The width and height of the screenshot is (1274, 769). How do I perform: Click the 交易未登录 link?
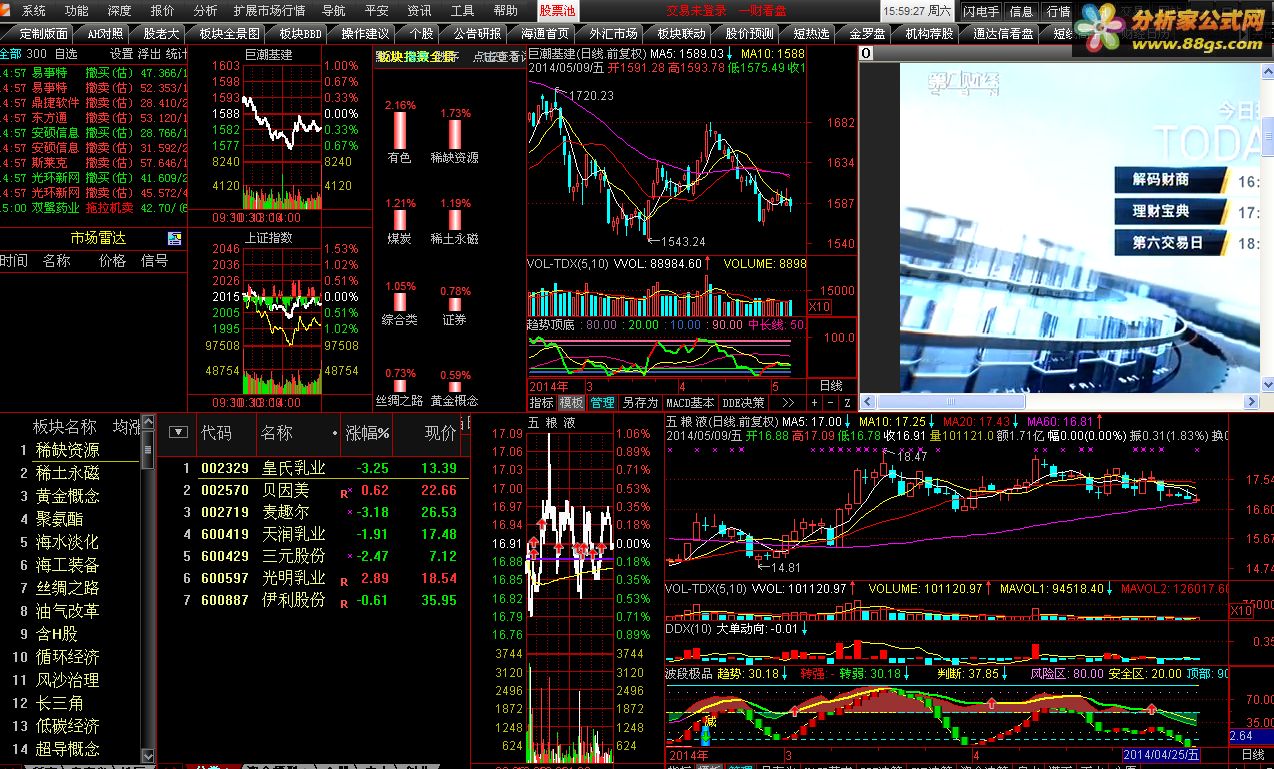pyautogui.click(x=697, y=10)
